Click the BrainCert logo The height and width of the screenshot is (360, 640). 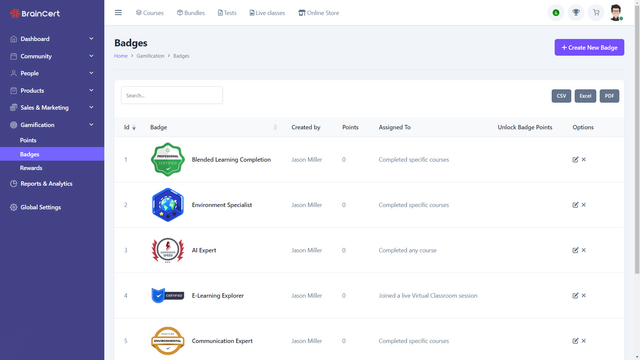click(35, 13)
